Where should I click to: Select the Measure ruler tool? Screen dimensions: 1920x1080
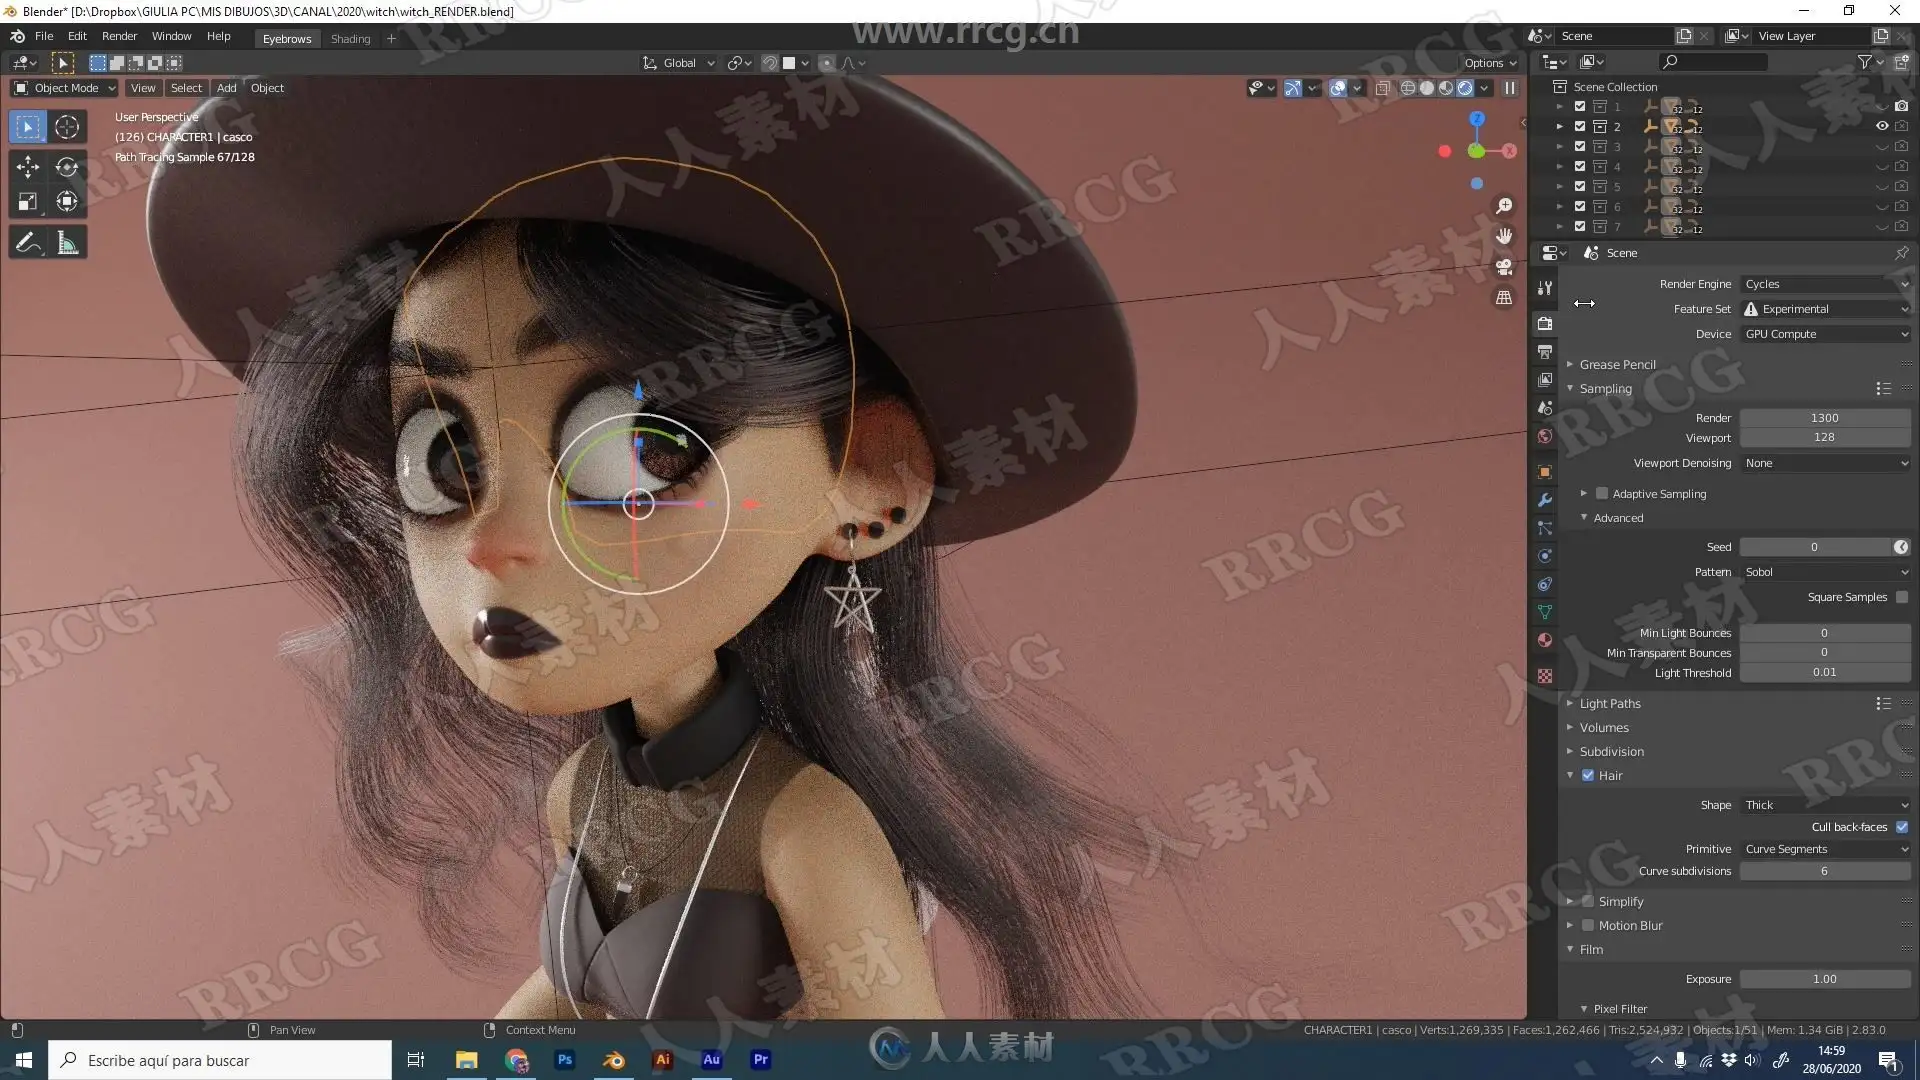(67, 243)
